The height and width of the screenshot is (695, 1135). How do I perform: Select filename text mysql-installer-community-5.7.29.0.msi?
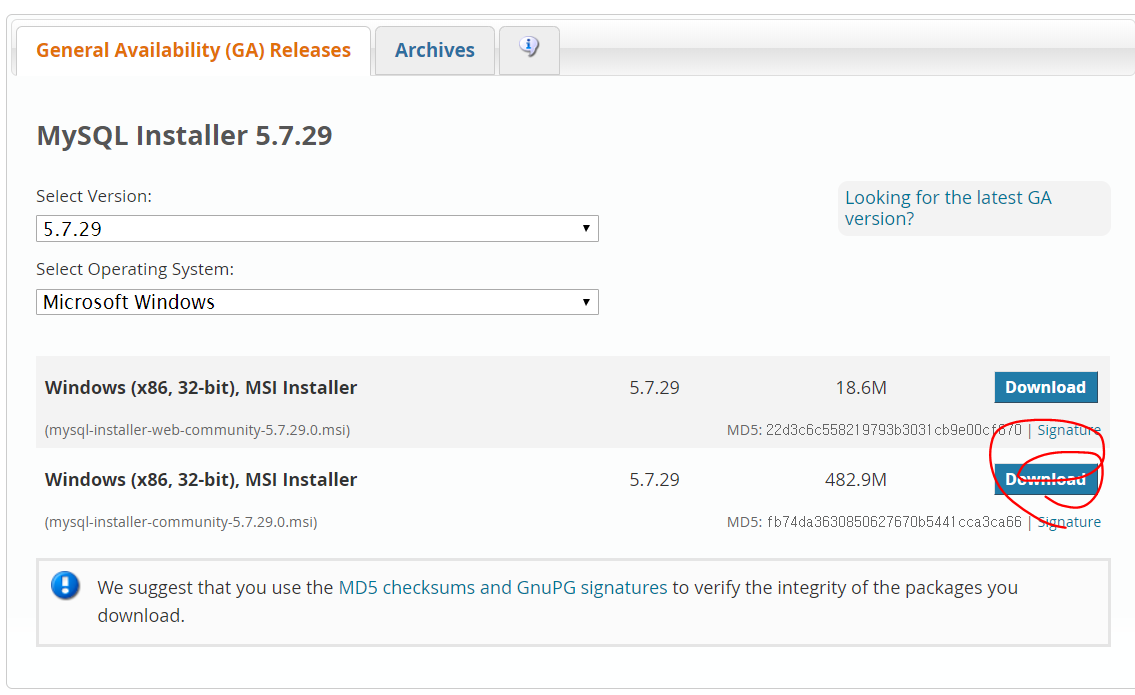(x=181, y=522)
